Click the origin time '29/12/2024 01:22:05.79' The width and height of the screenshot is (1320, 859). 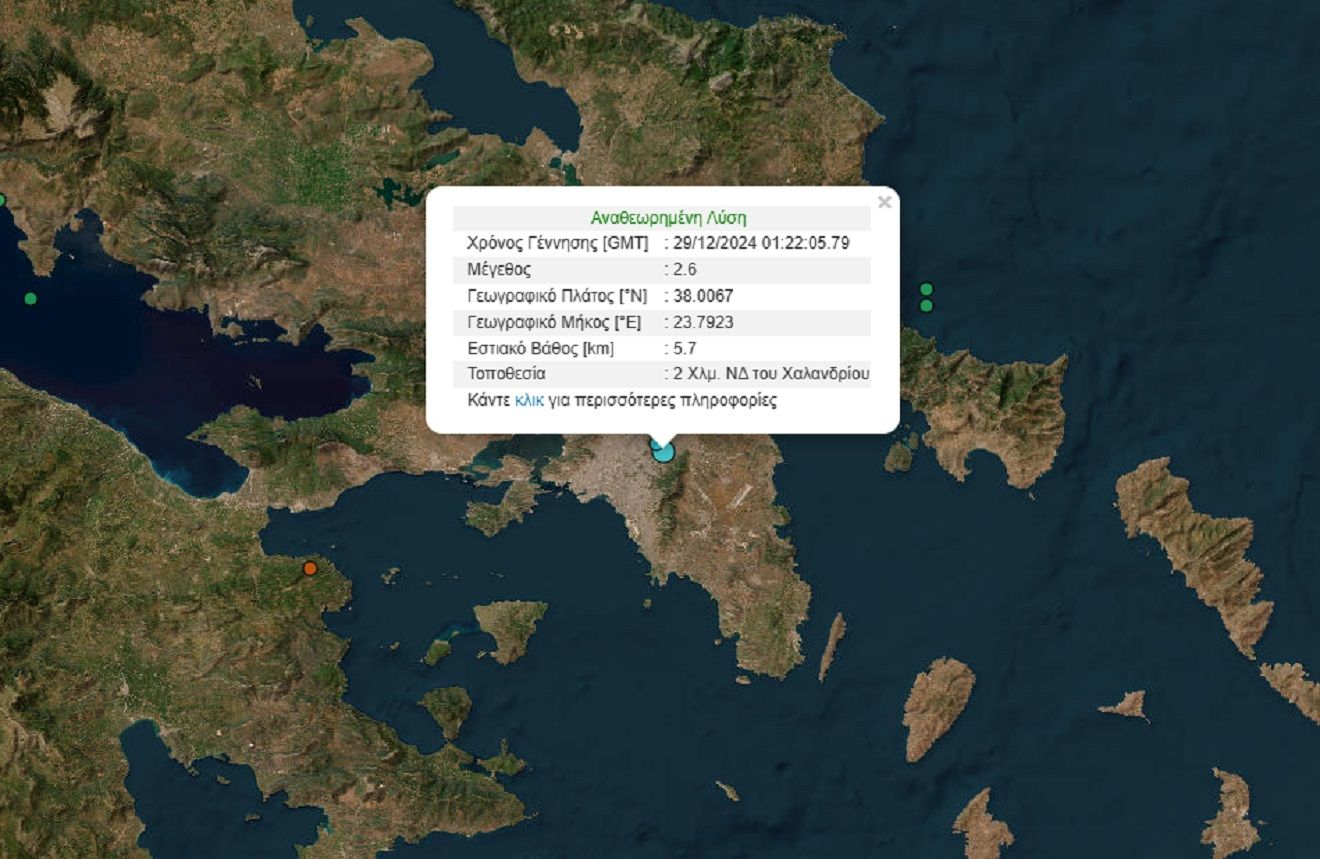click(762, 243)
